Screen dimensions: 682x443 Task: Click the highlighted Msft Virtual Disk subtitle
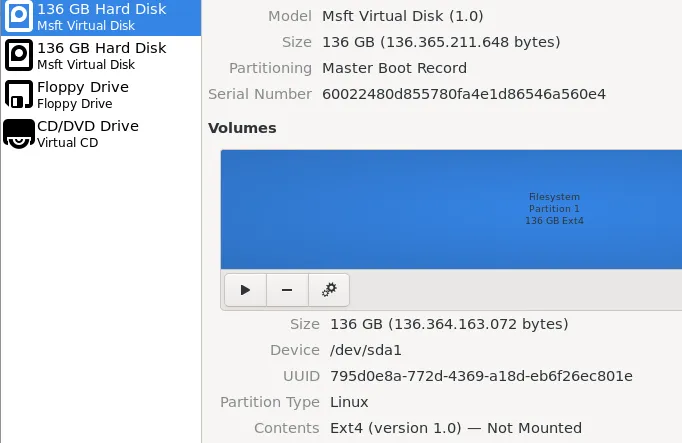coord(86,26)
